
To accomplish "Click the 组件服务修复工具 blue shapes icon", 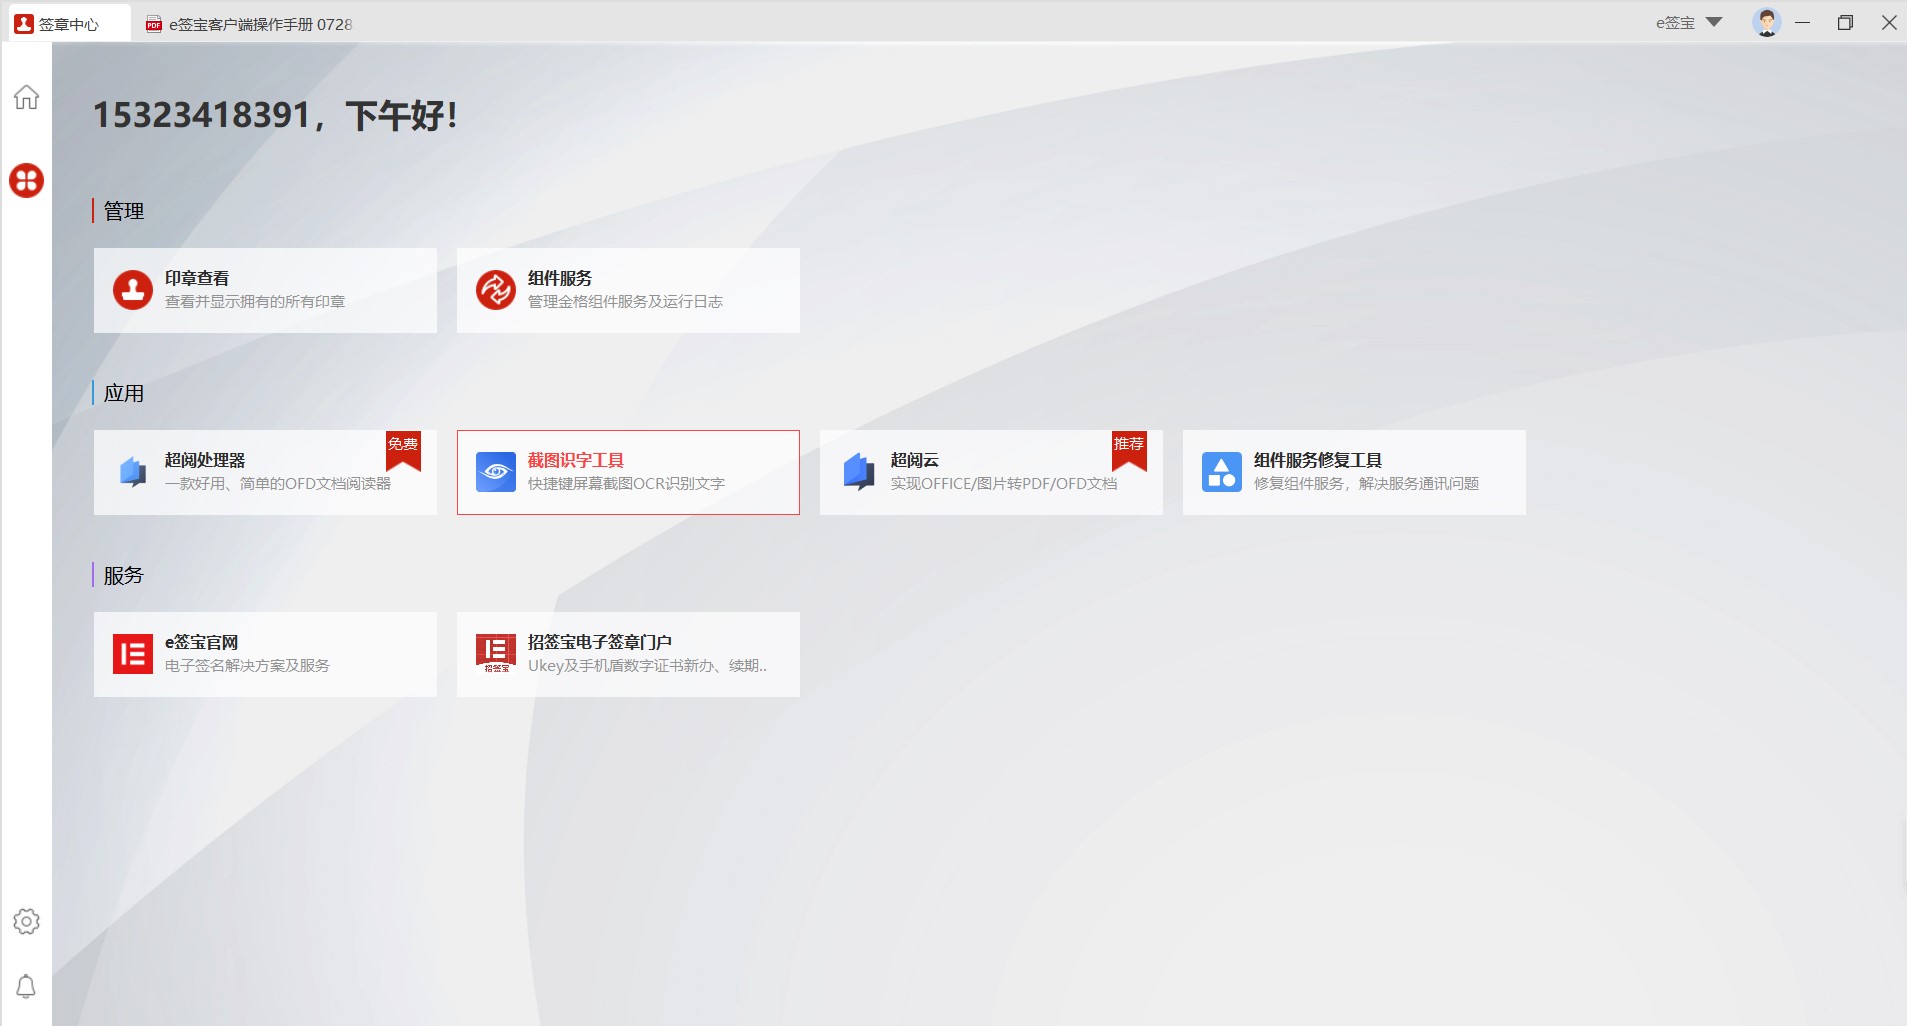I will point(1221,472).
